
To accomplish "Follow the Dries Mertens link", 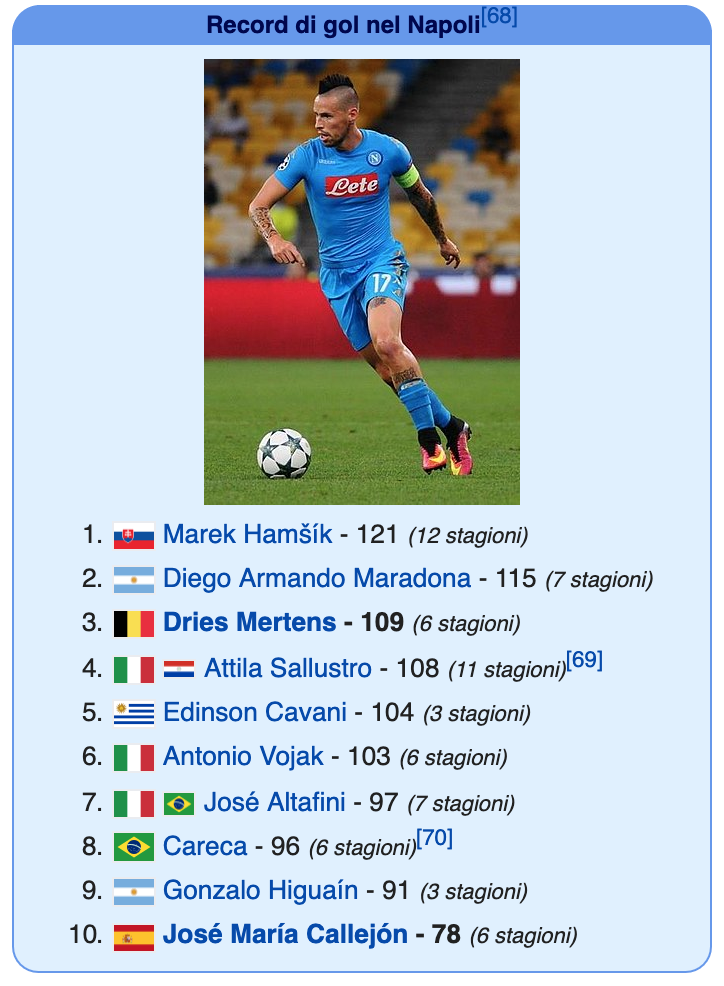I will 249,623.
